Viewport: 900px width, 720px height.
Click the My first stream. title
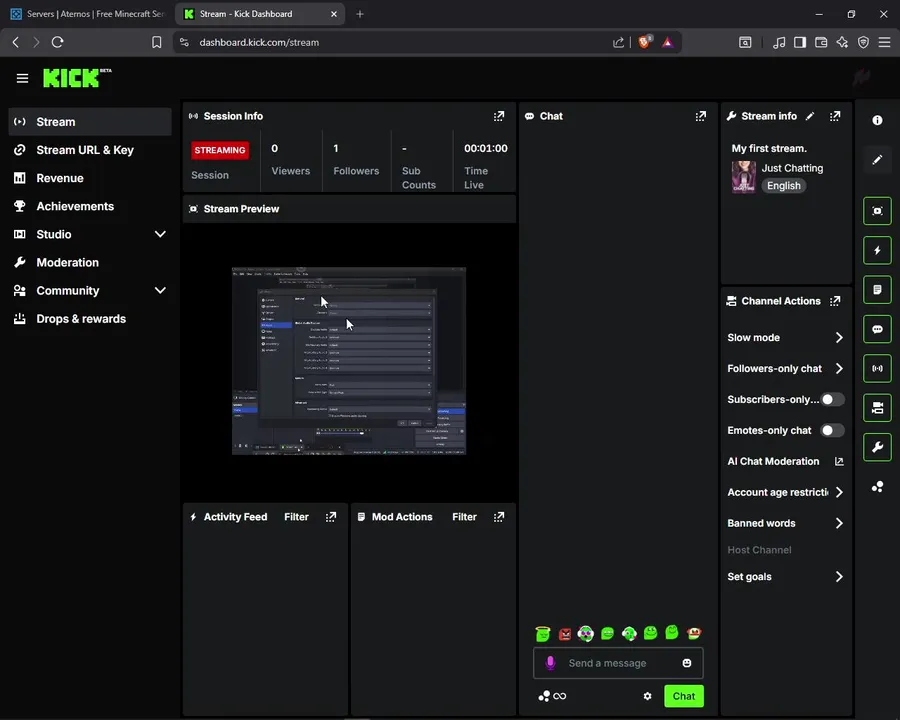point(769,148)
